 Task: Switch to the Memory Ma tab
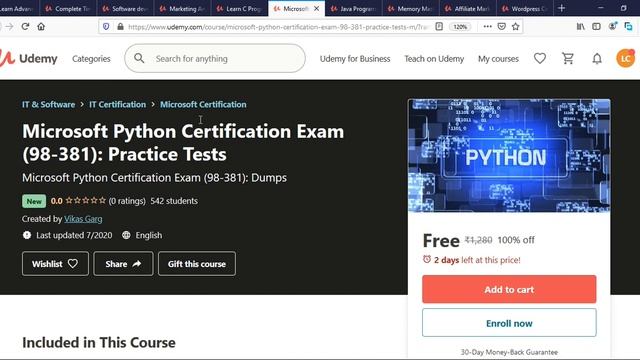(x=411, y=8)
